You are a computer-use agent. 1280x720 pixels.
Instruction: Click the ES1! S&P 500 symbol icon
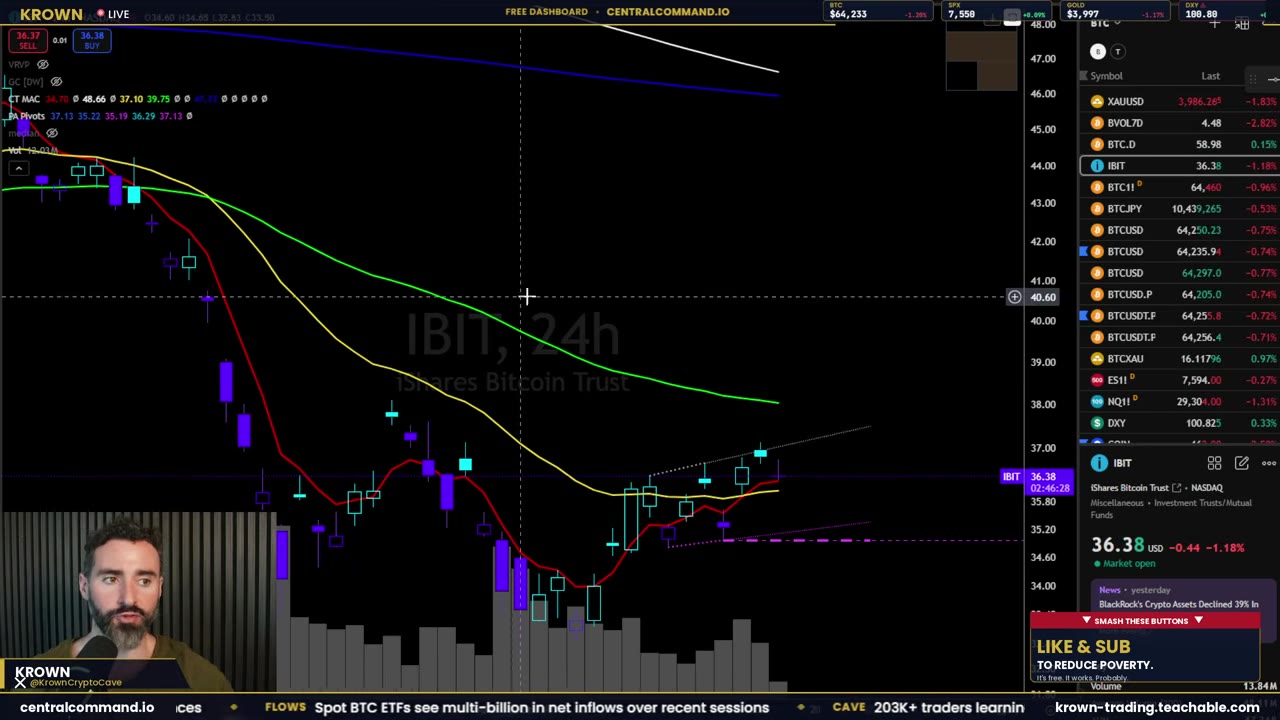pyautogui.click(x=1097, y=380)
